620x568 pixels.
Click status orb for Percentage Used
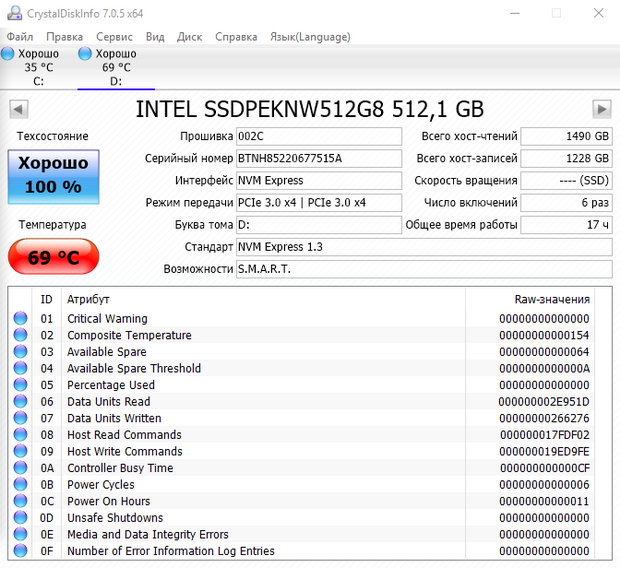click(21, 385)
